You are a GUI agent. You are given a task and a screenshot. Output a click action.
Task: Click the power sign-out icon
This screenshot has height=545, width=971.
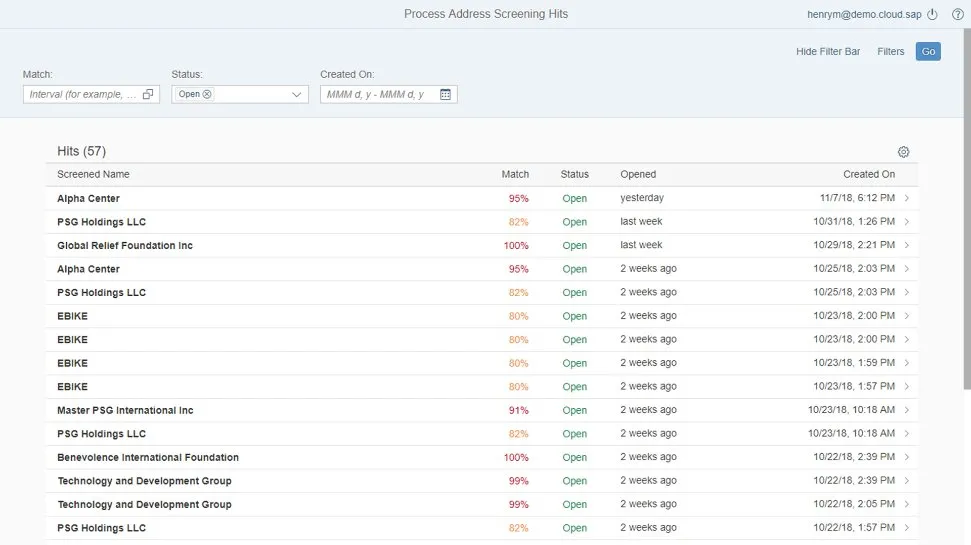coord(933,14)
